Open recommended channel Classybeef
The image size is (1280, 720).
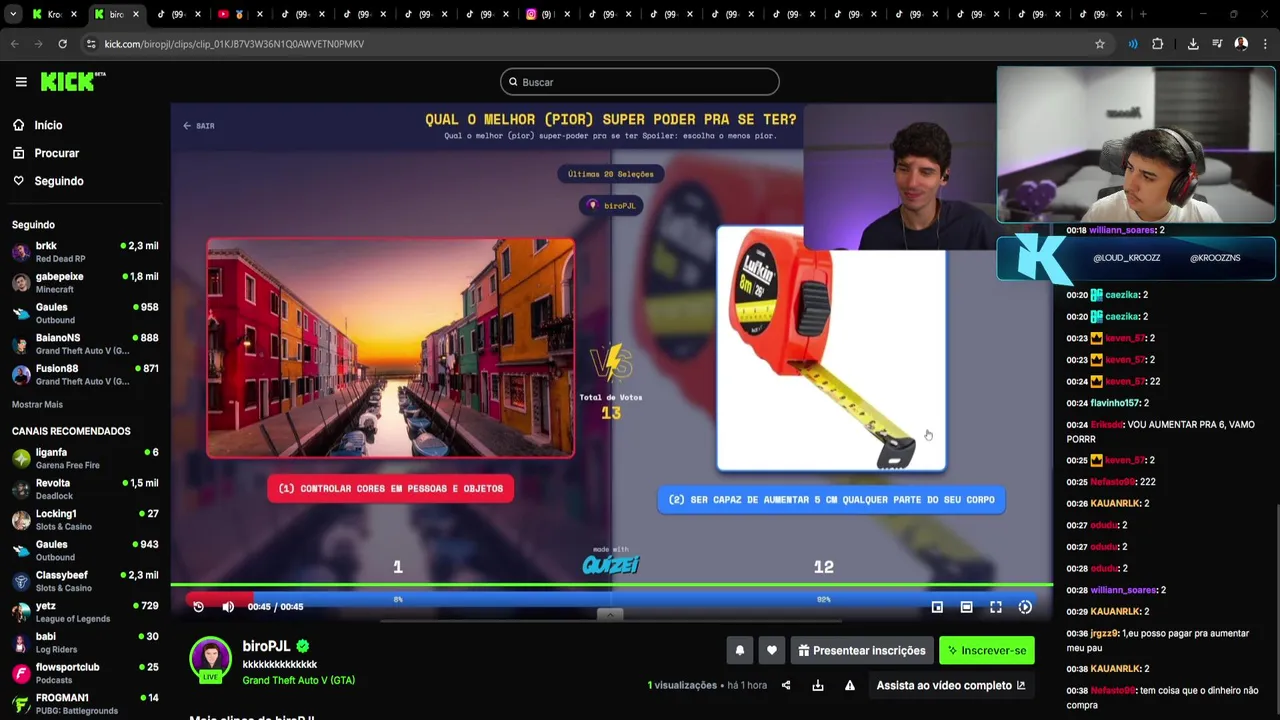[84, 581]
